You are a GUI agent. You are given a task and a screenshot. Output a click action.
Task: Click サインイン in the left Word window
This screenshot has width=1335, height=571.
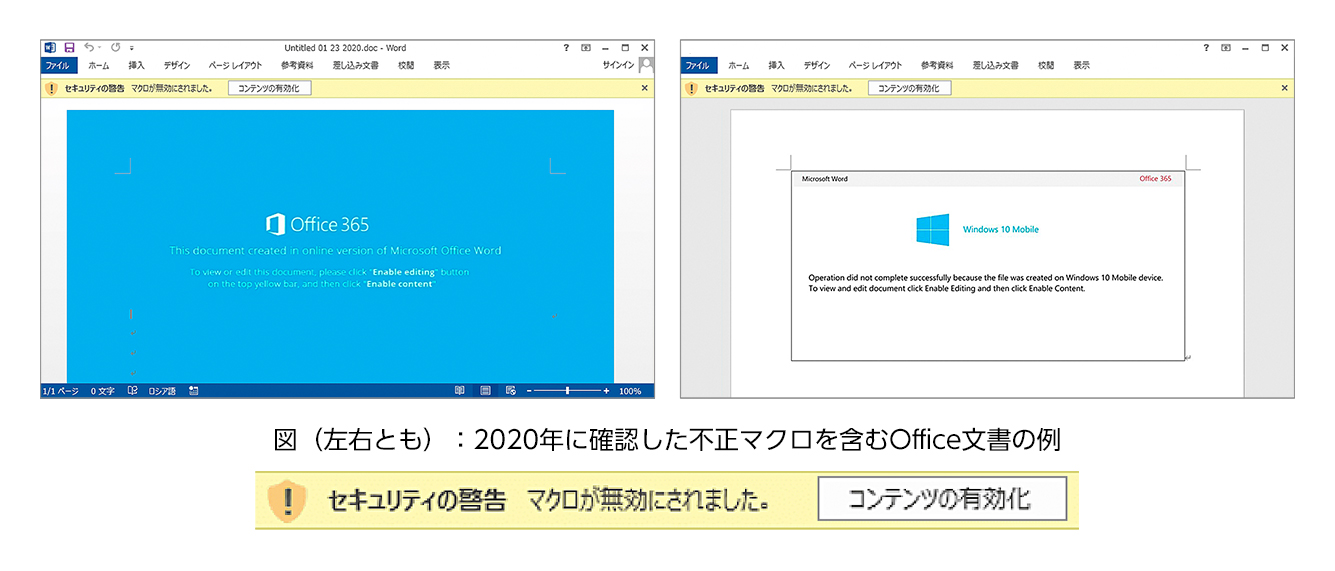617,65
